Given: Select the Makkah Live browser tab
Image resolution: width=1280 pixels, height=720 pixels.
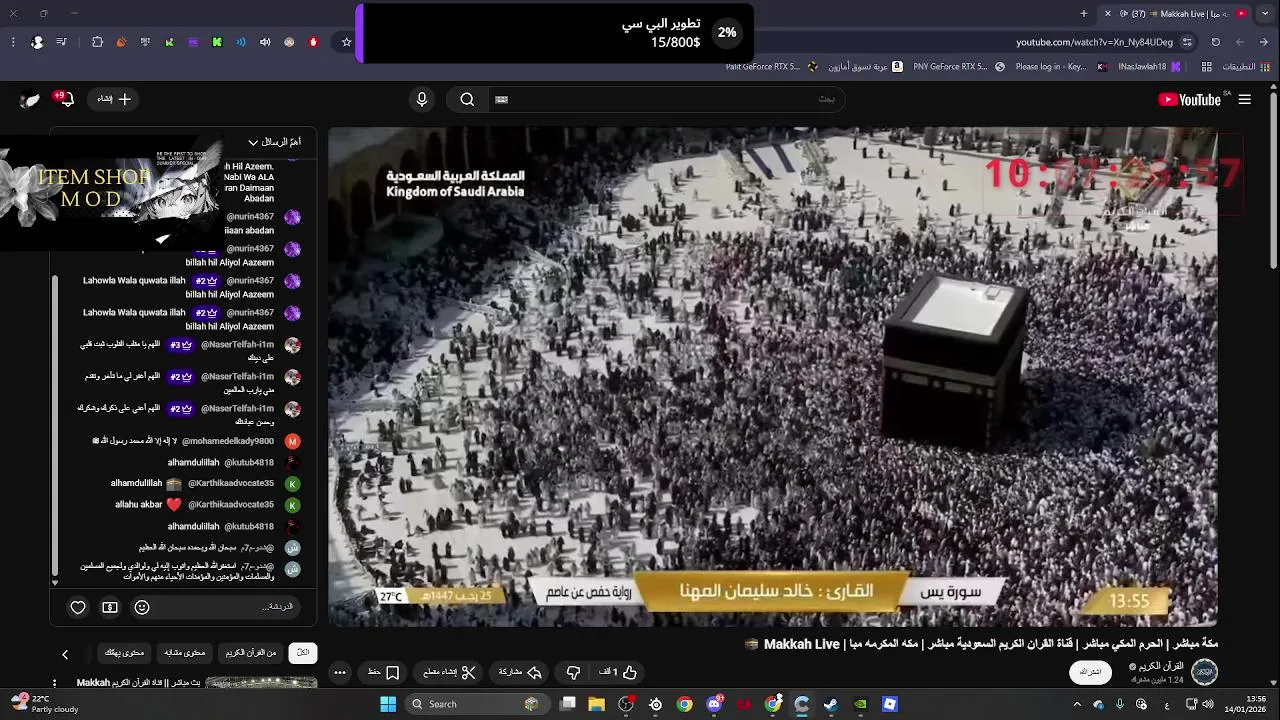Looking at the screenshot, I should coord(1184,14).
